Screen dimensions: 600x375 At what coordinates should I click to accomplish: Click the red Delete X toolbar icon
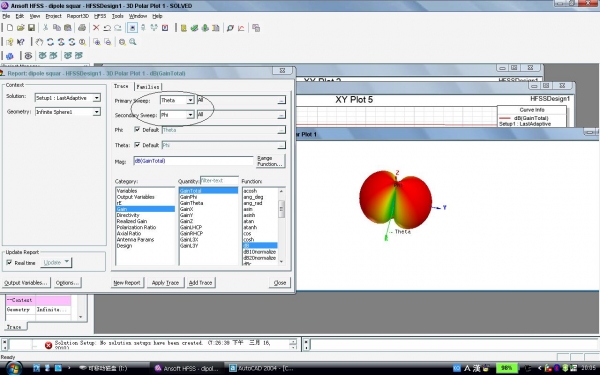click(x=96, y=28)
